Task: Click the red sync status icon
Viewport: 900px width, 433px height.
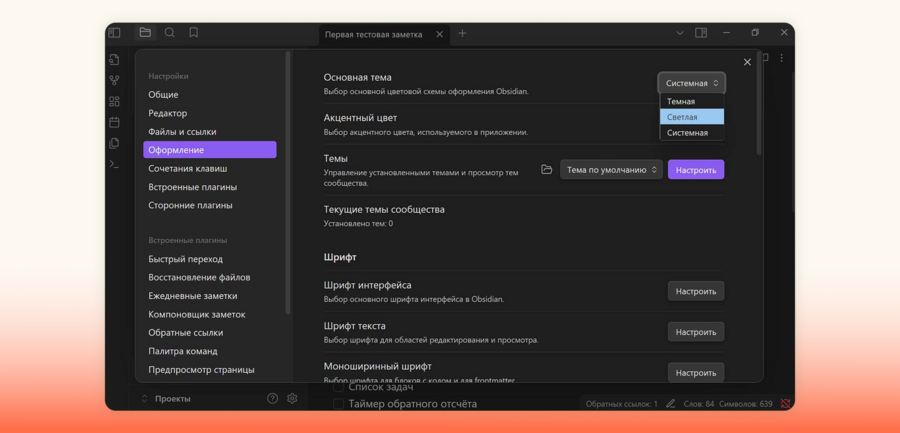Action: (x=785, y=404)
